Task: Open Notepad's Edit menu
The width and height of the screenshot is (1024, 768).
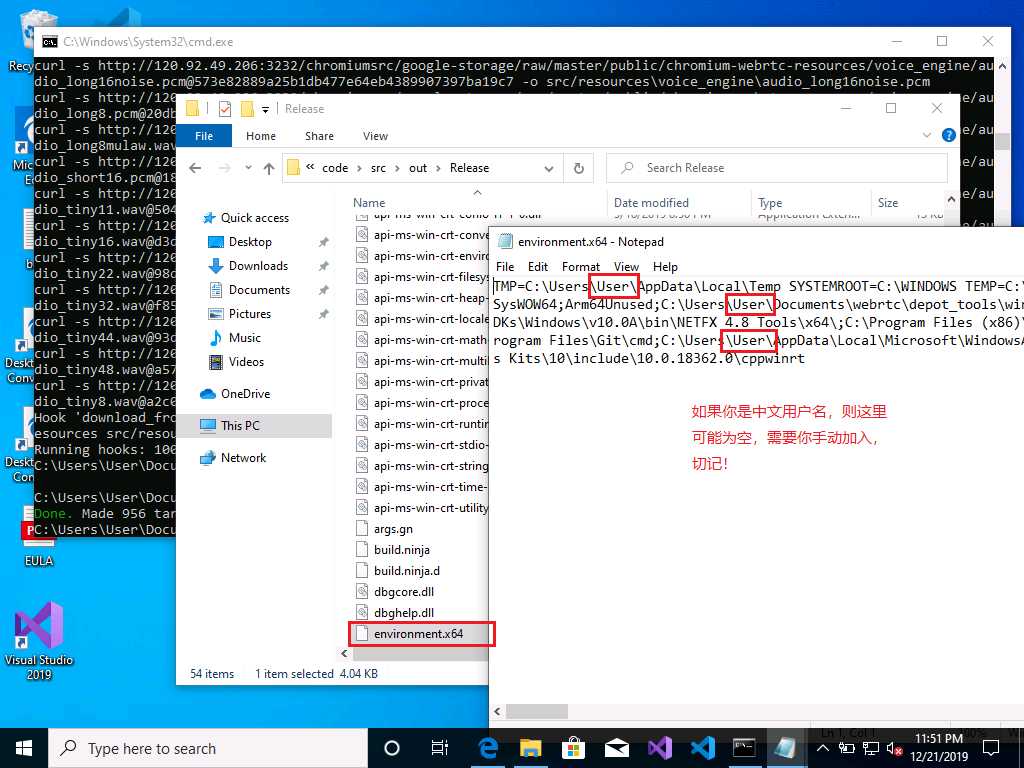Action: coord(537,266)
